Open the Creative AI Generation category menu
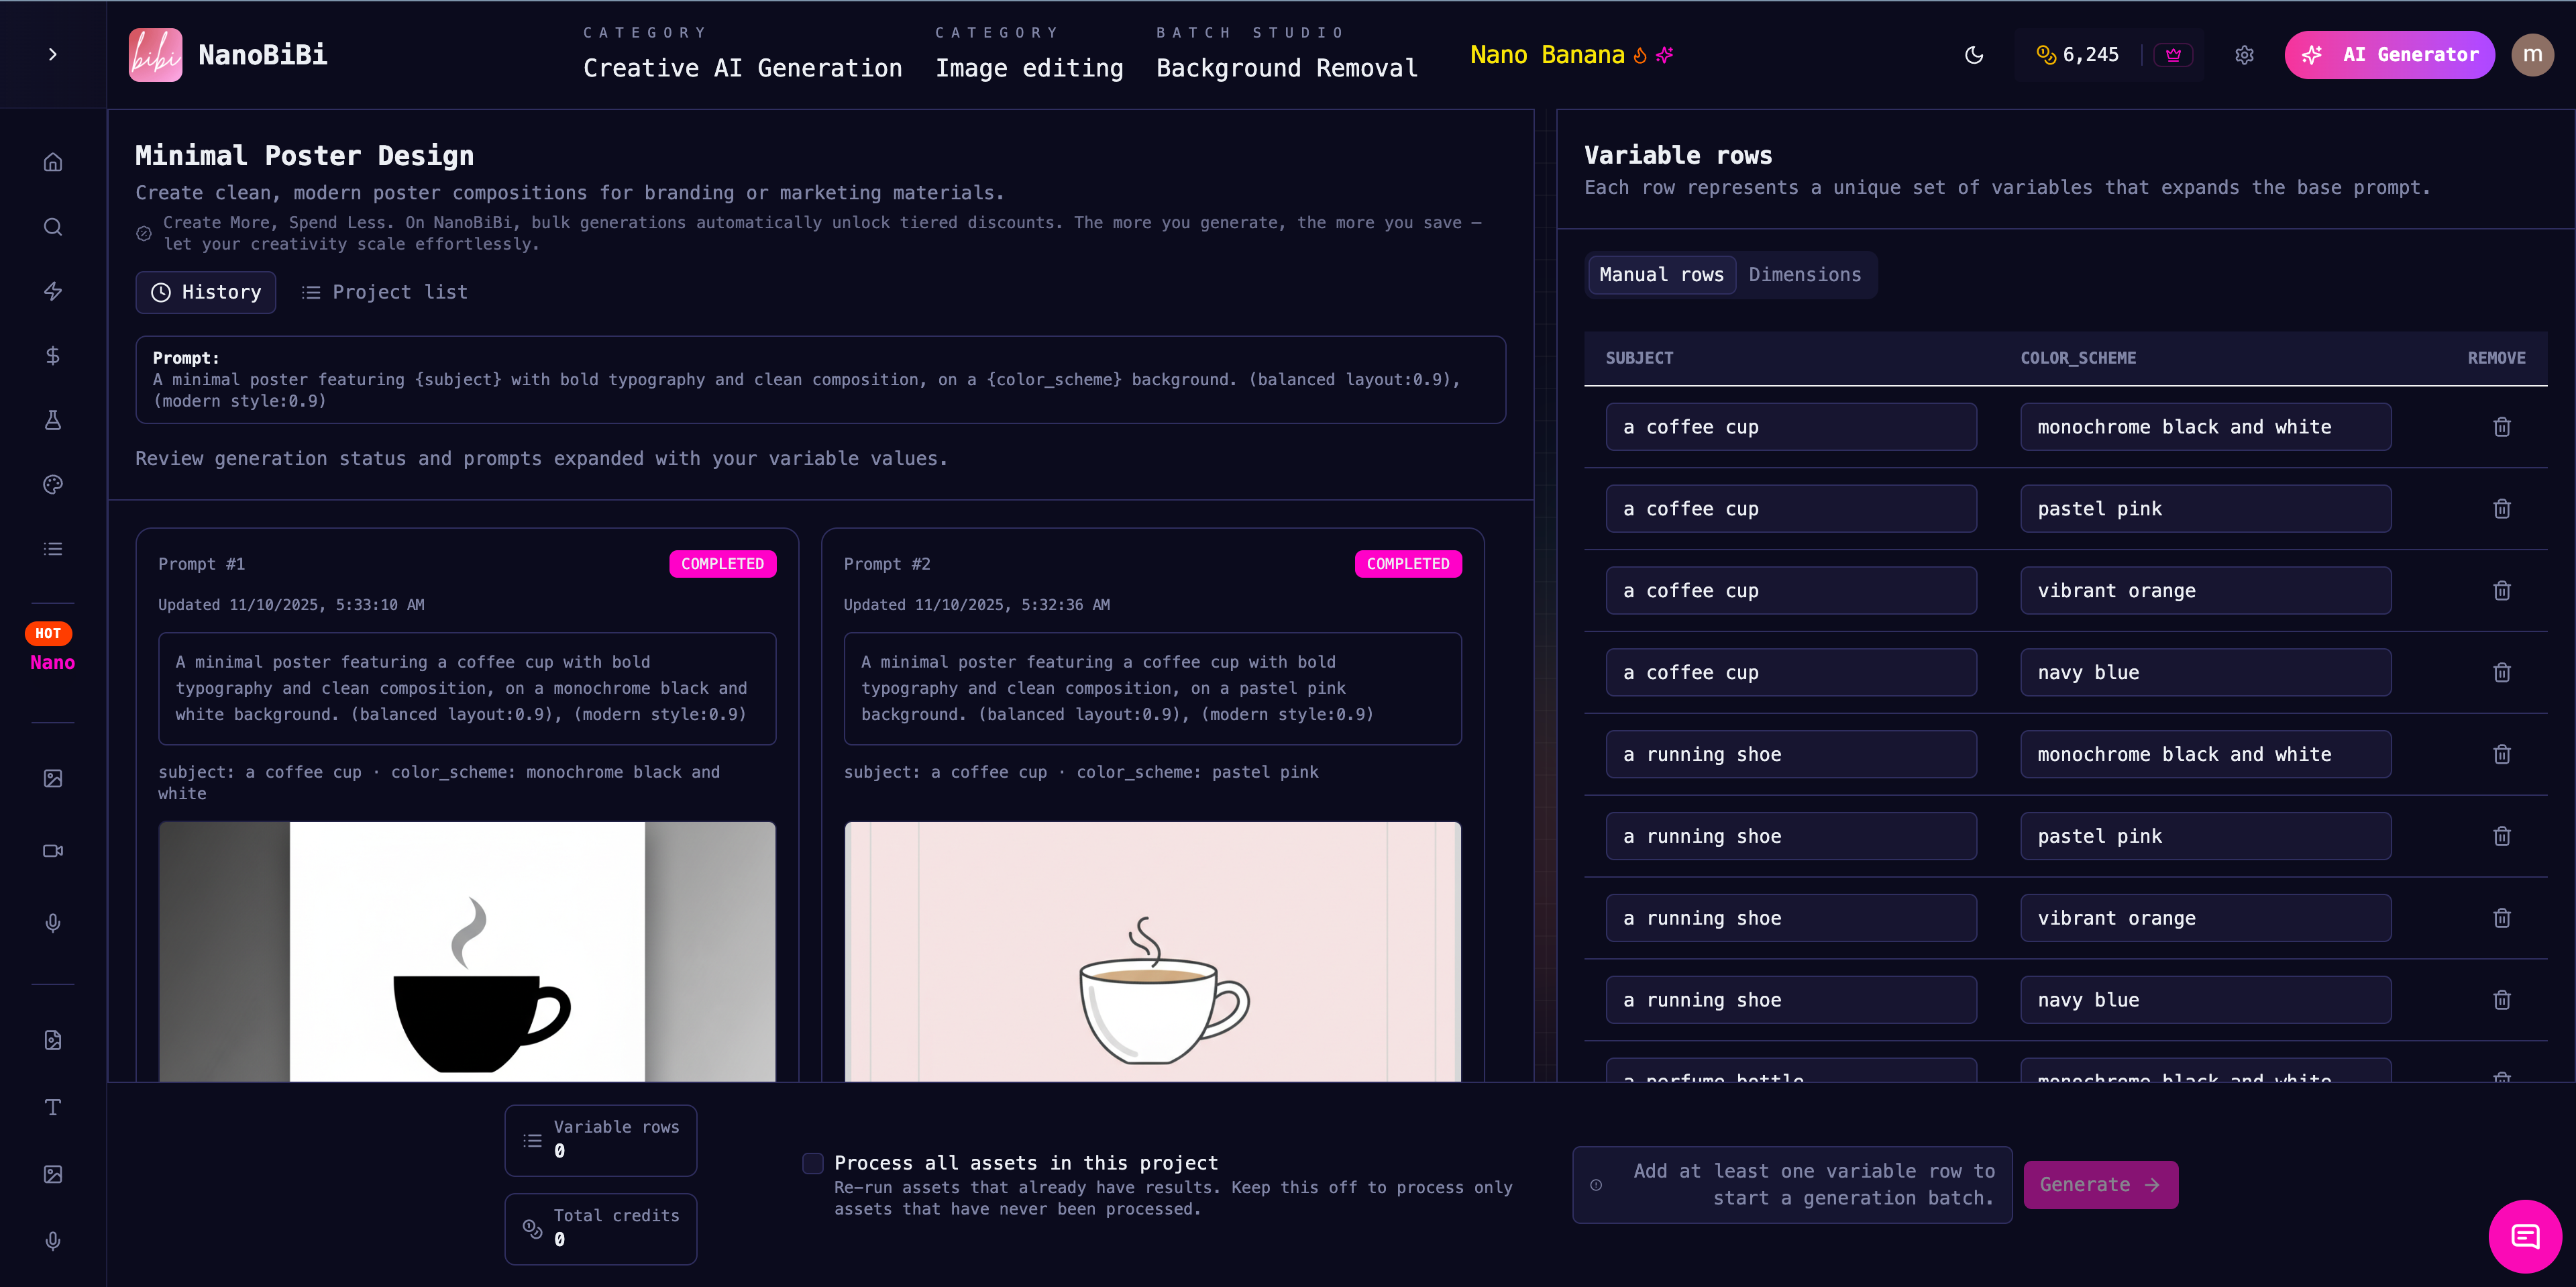Image resolution: width=2576 pixels, height=1287 pixels. [x=742, y=67]
